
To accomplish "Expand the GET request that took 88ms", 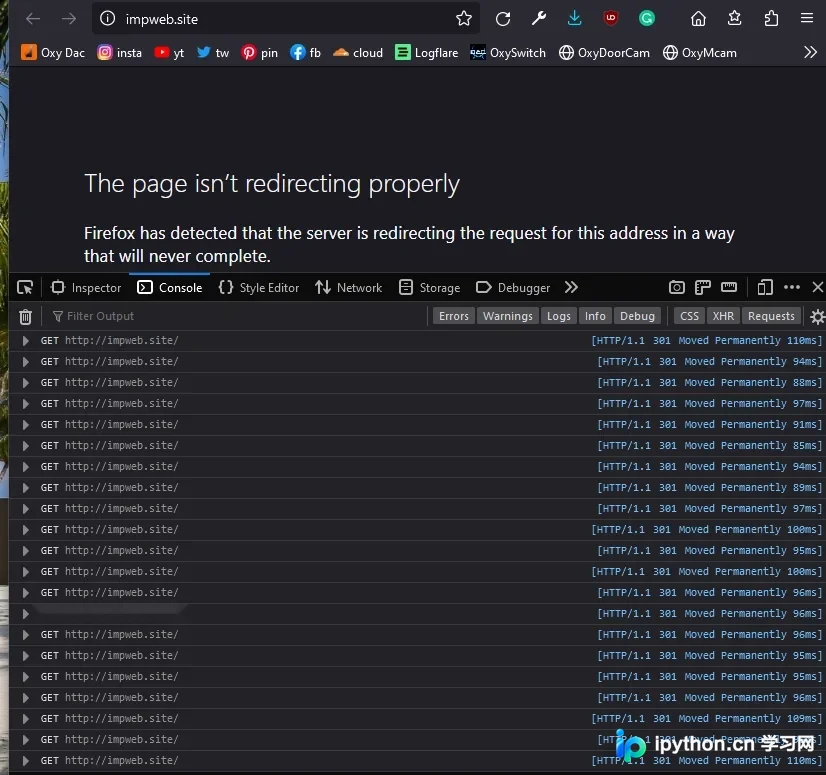I will pos(25,383).
